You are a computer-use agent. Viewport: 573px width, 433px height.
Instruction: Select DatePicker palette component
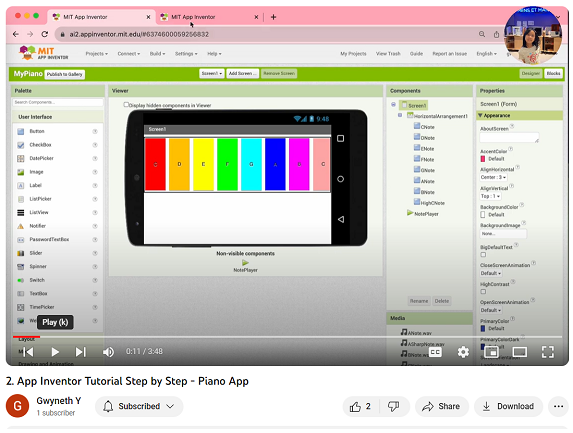(41, 158)
